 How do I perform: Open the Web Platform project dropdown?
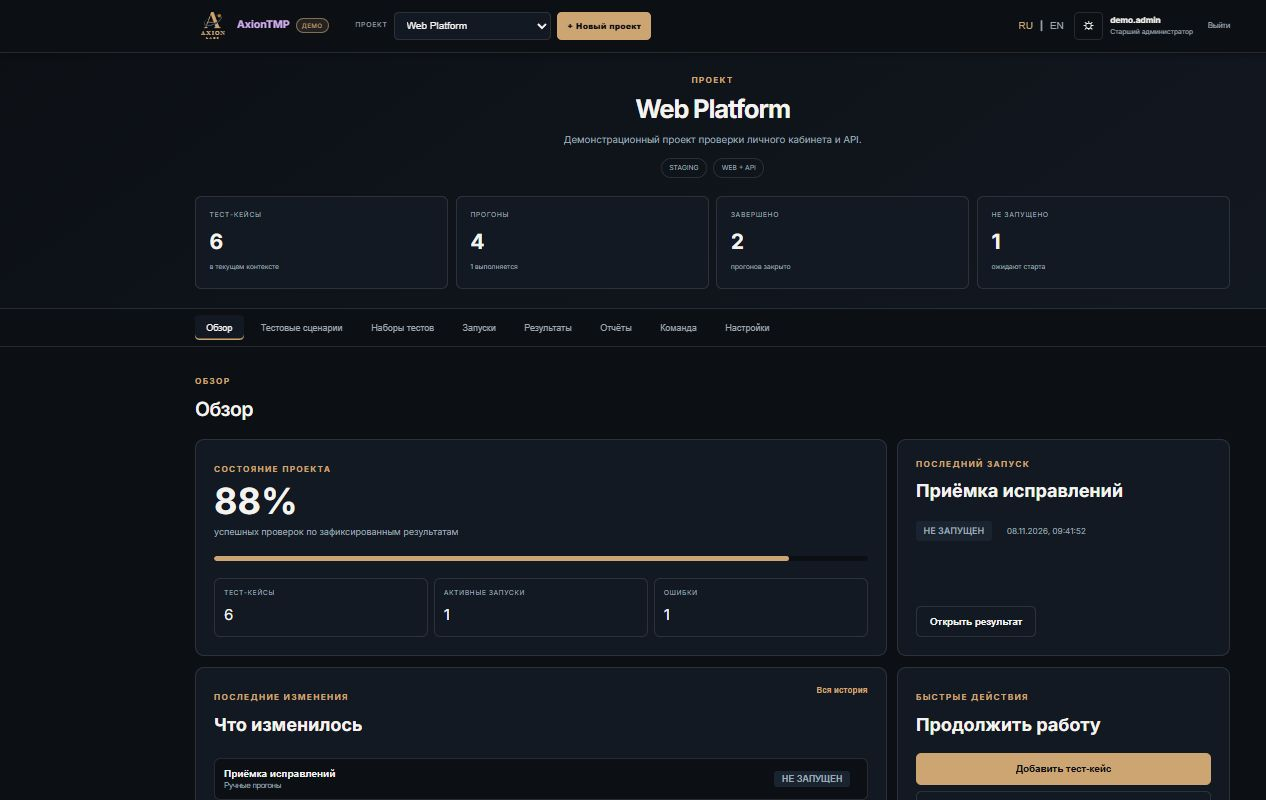(472, 26)
